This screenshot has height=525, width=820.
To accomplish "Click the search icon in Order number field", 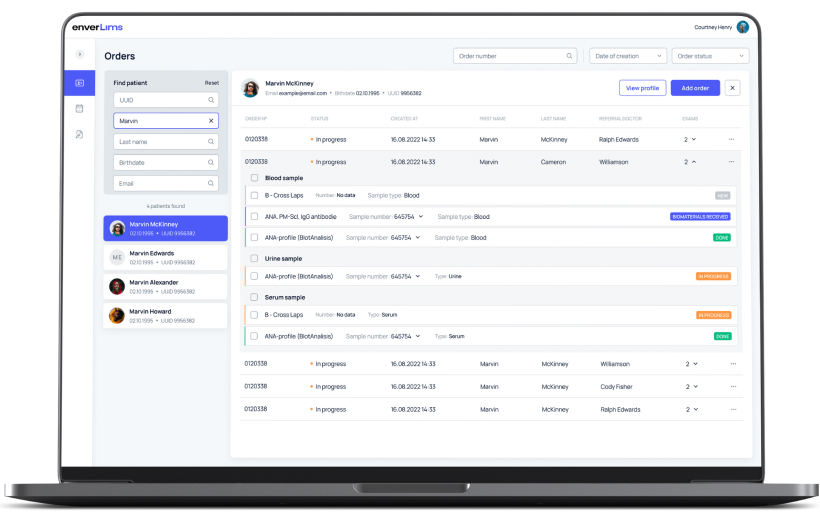I will pos(570,56).
